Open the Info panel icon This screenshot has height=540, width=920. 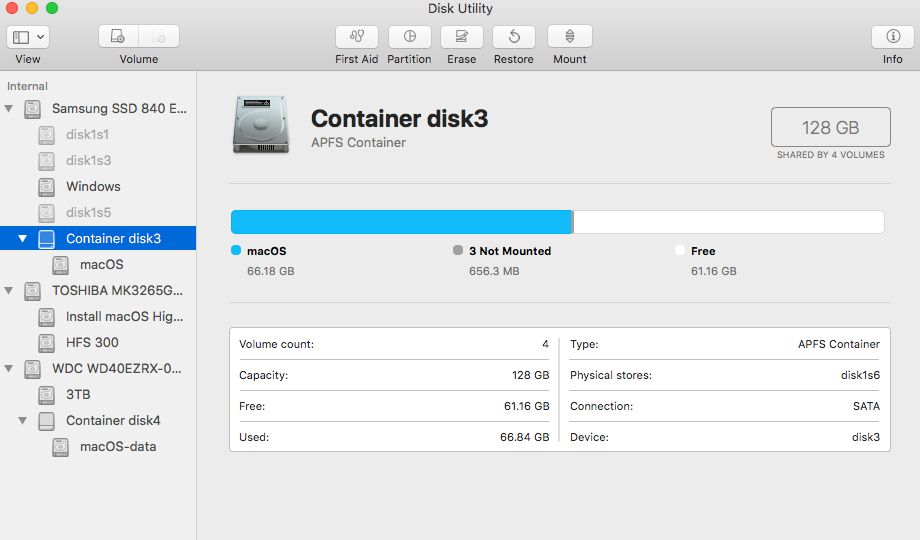pyautogui.click(x=893, y=36)
